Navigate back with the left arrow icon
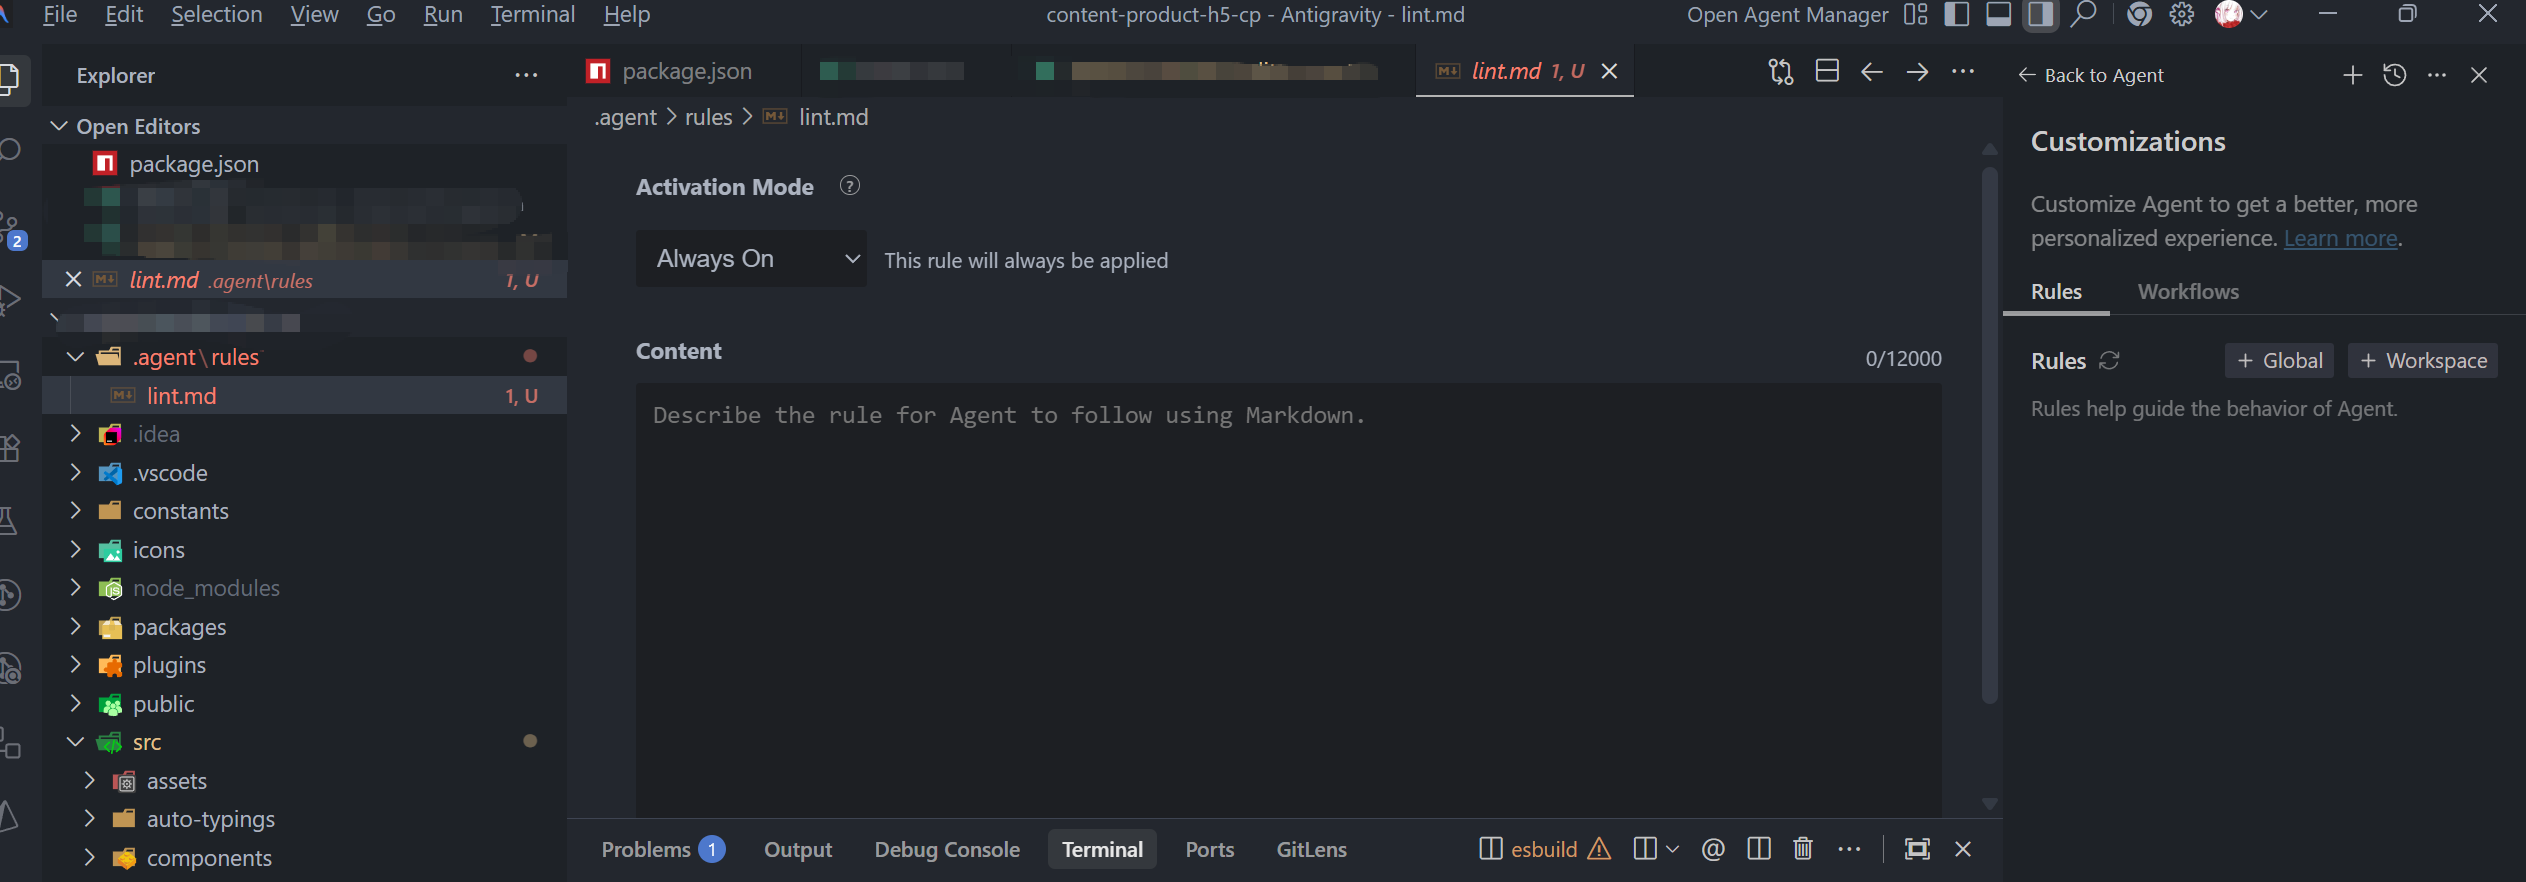The height and width of the screenshot is (882, 2526). 1872,71
